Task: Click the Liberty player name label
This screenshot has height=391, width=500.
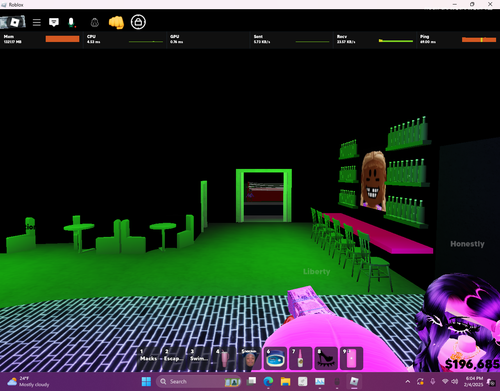Action: point(317,272)
